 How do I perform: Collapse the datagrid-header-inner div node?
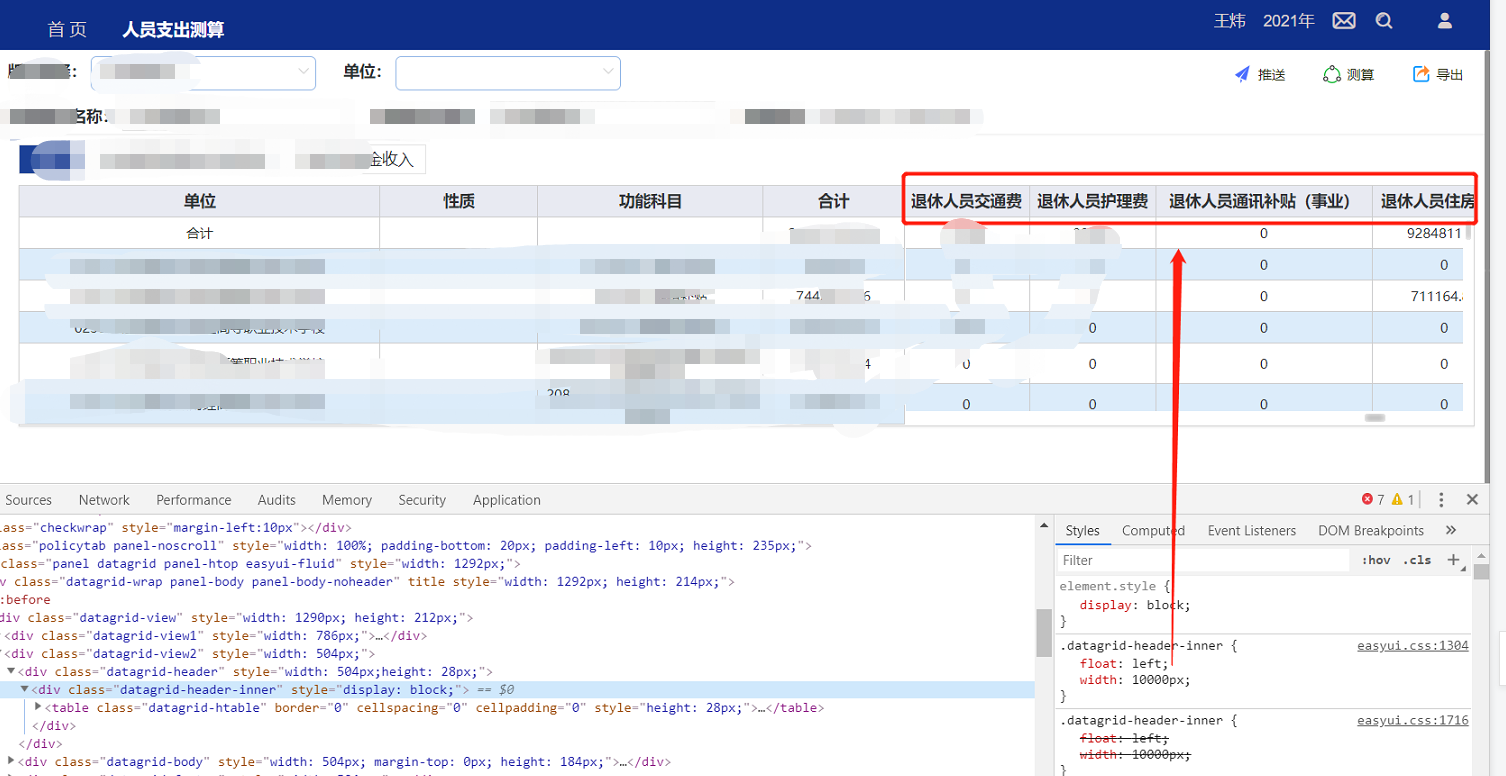click(x=26, y=689)
